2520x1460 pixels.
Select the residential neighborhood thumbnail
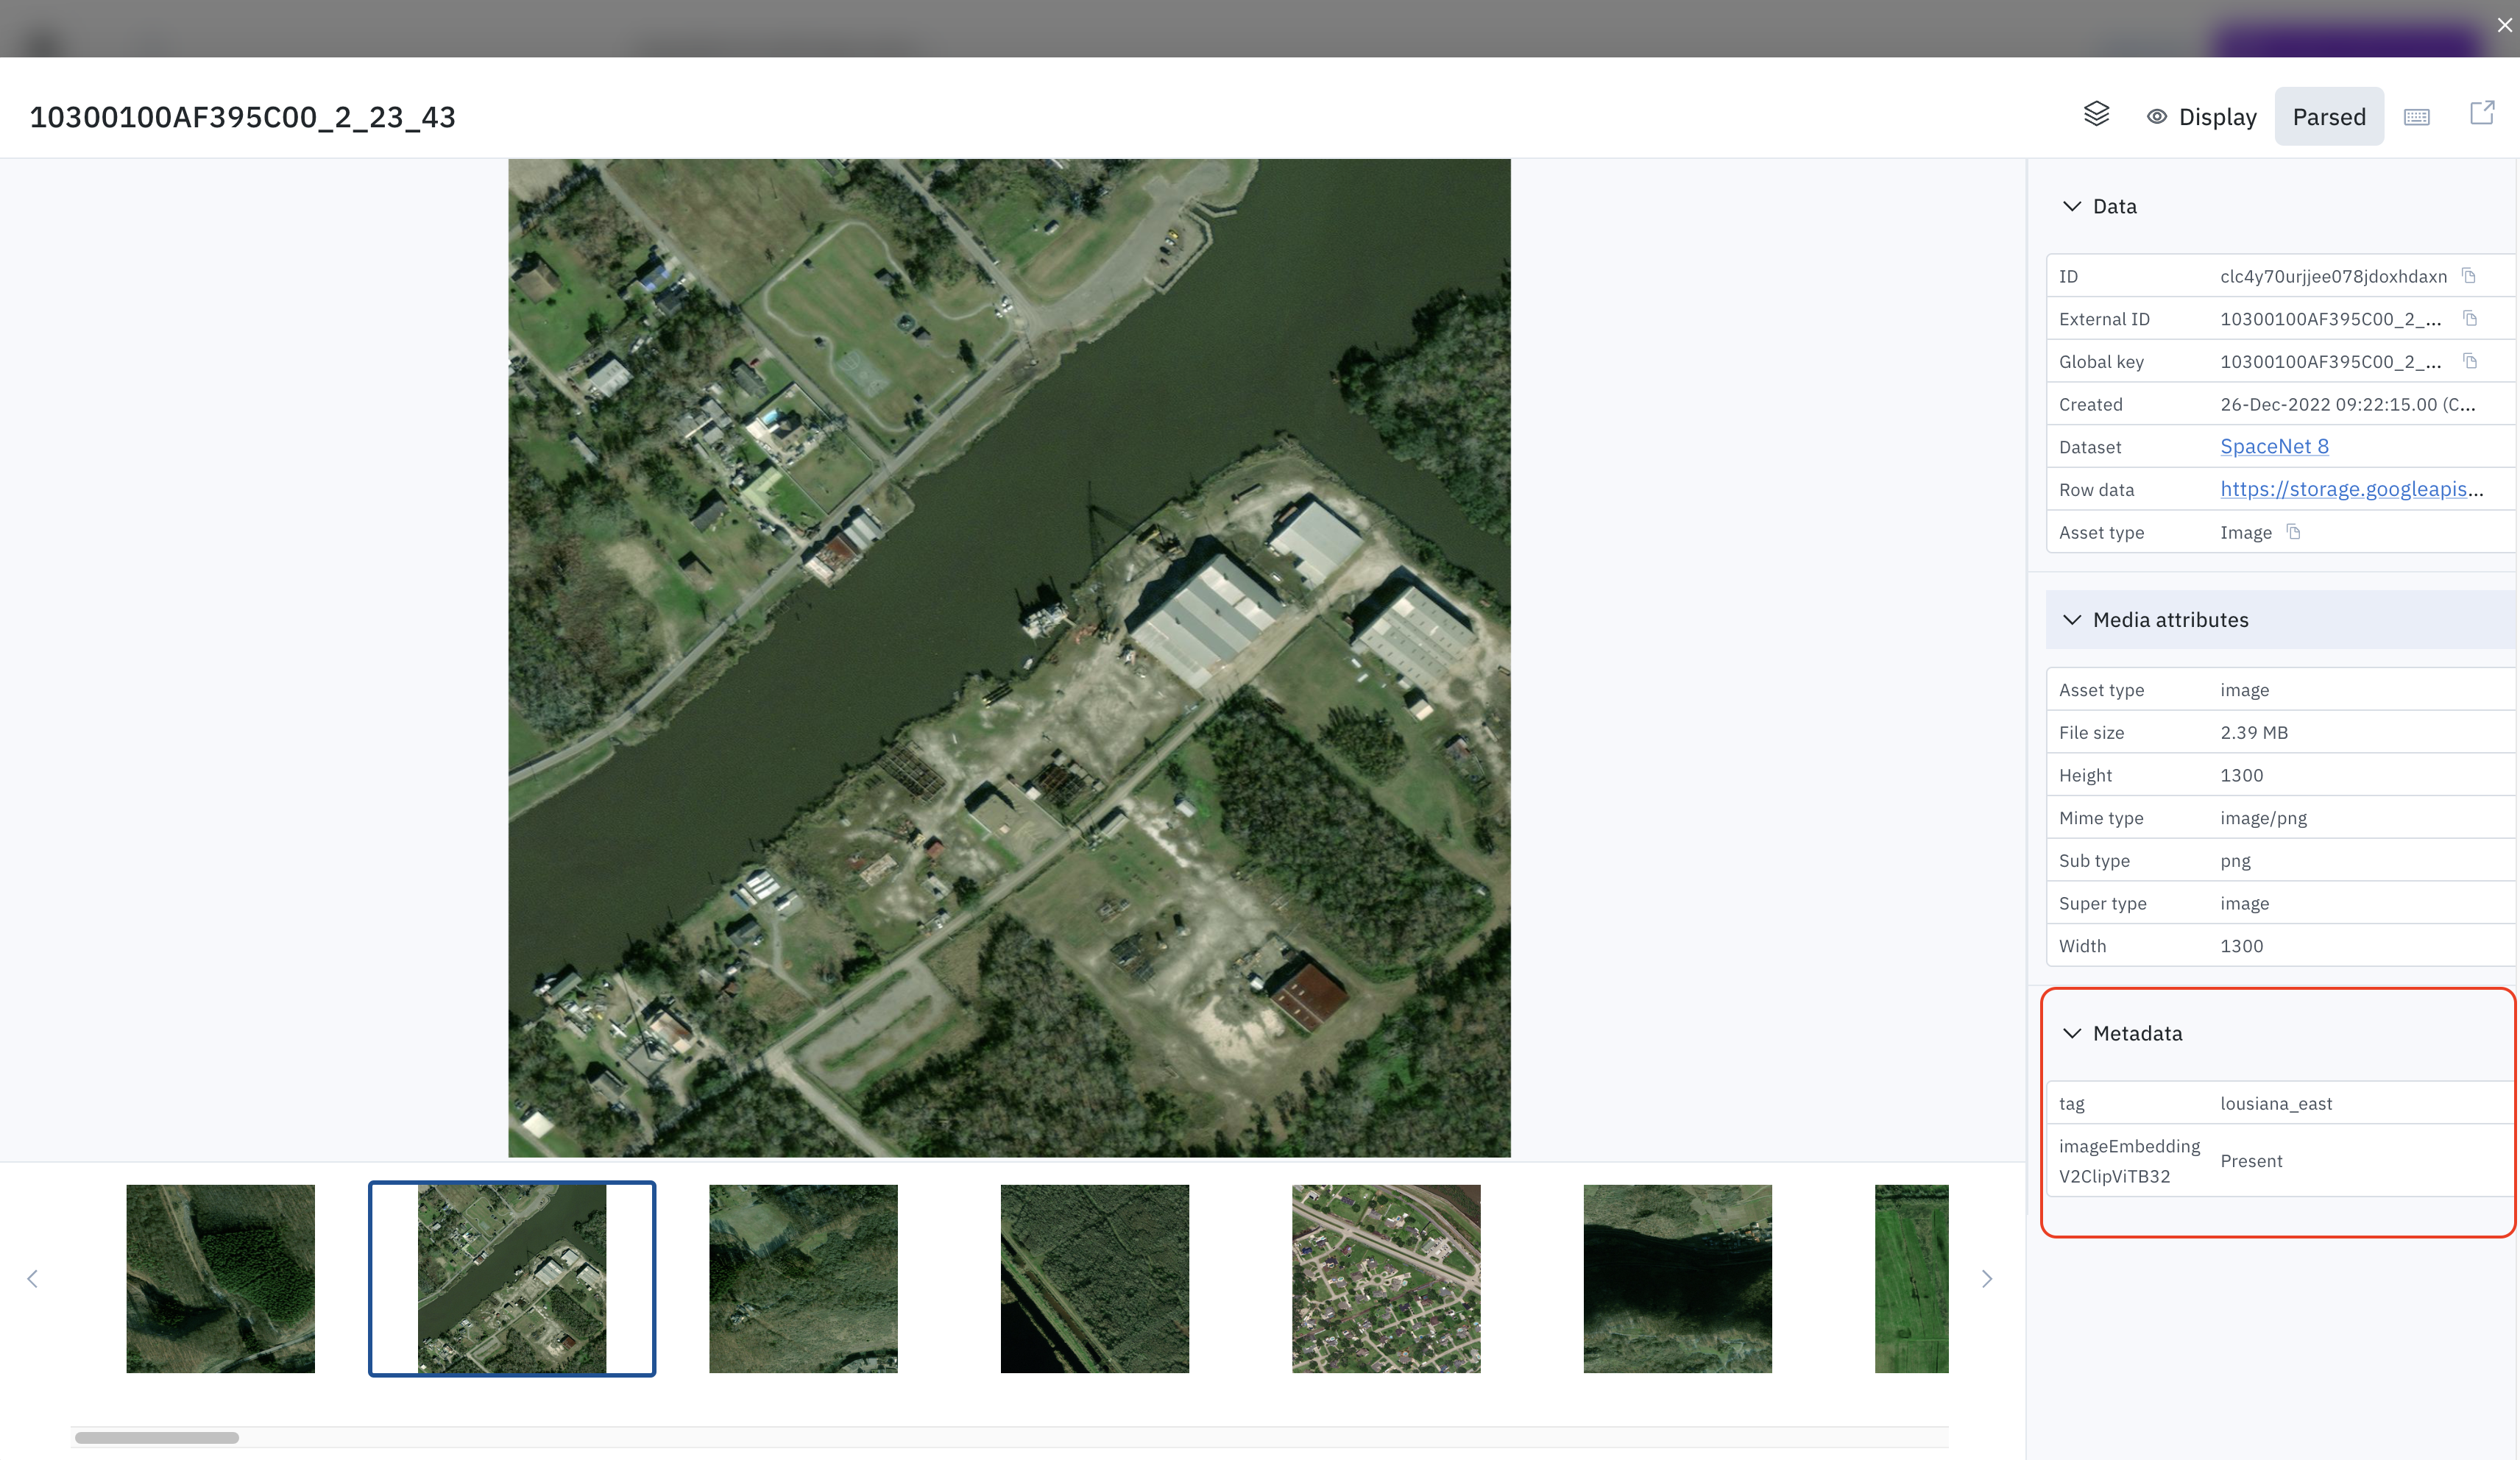click(x=1385, y=1278)
